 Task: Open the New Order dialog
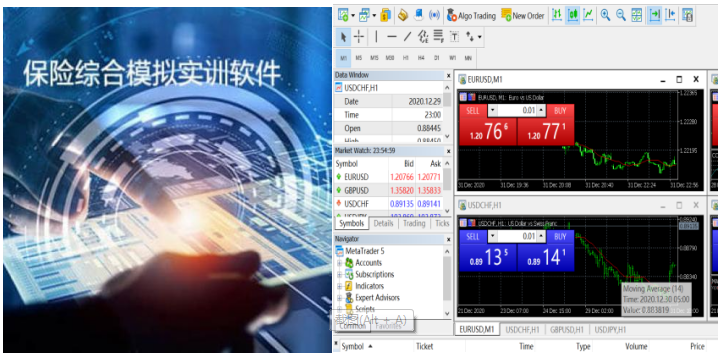(x=523, y=16)
